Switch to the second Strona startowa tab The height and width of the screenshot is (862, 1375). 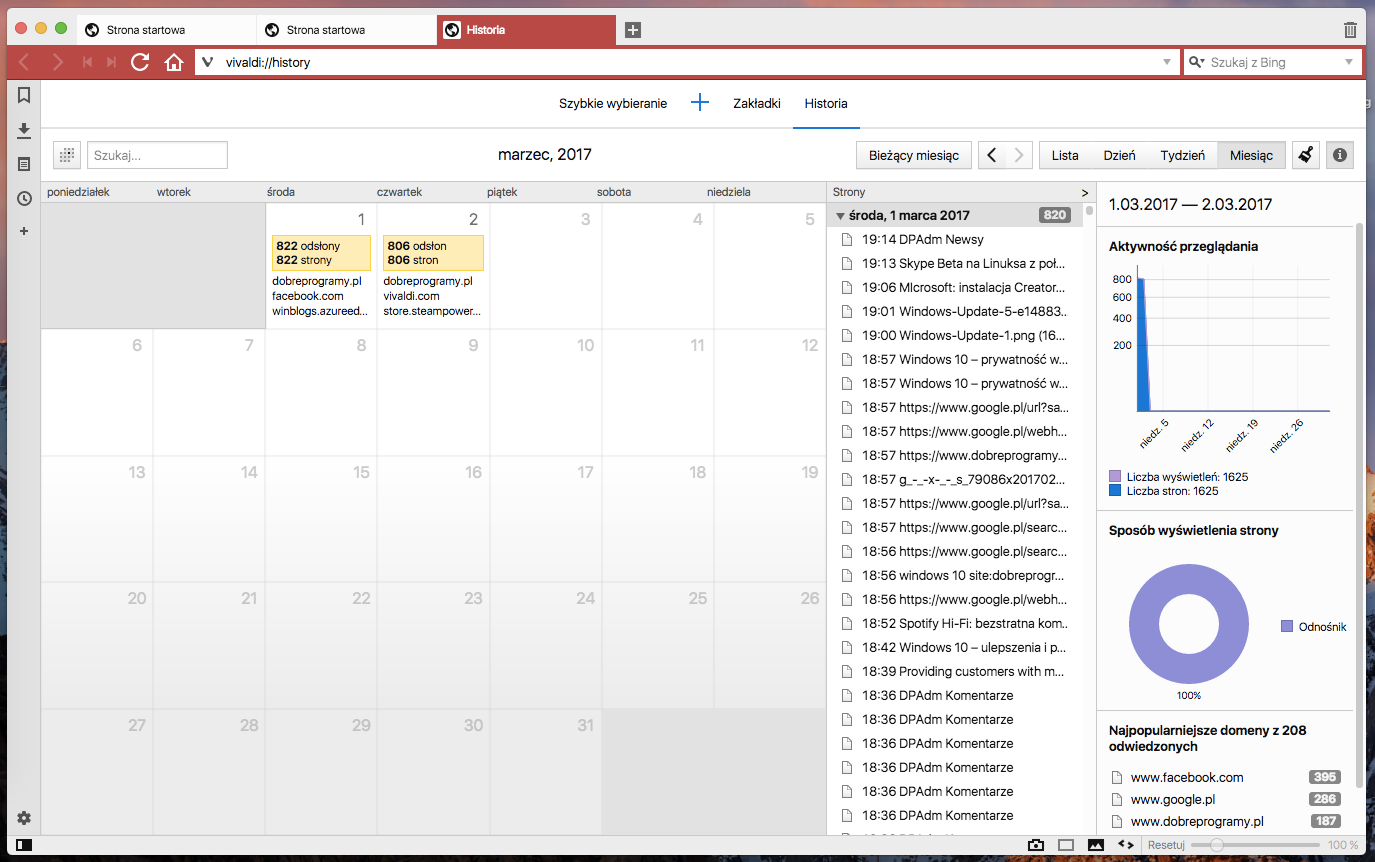(347, 30)
